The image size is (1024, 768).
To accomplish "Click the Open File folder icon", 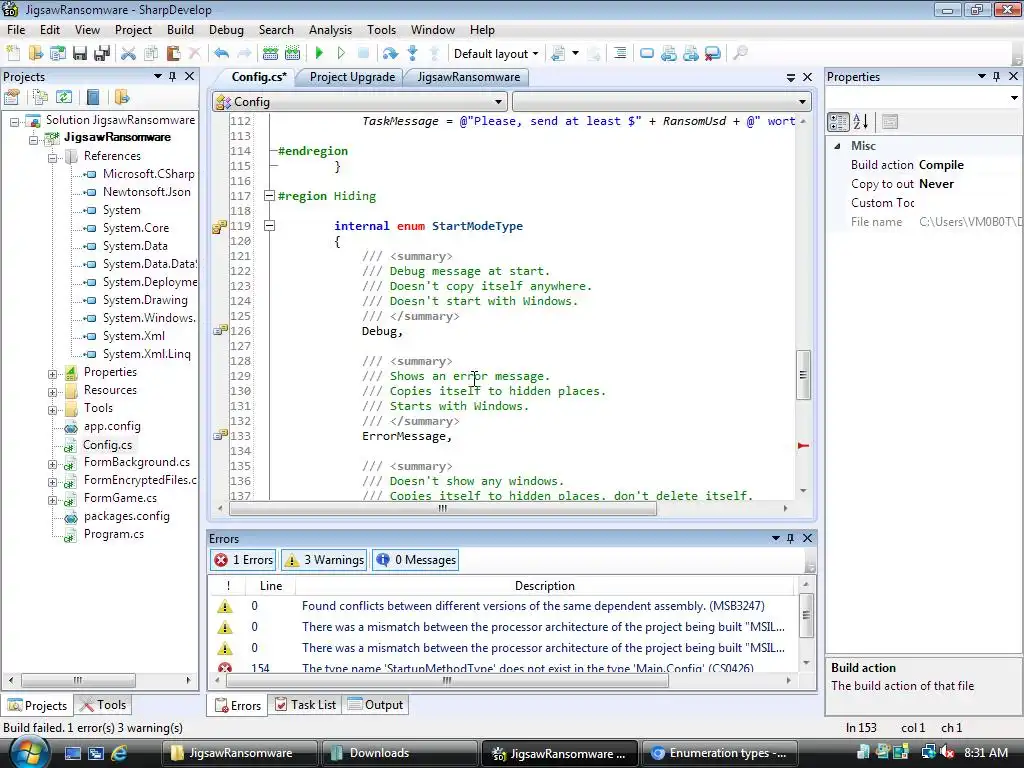I will 35,54.
